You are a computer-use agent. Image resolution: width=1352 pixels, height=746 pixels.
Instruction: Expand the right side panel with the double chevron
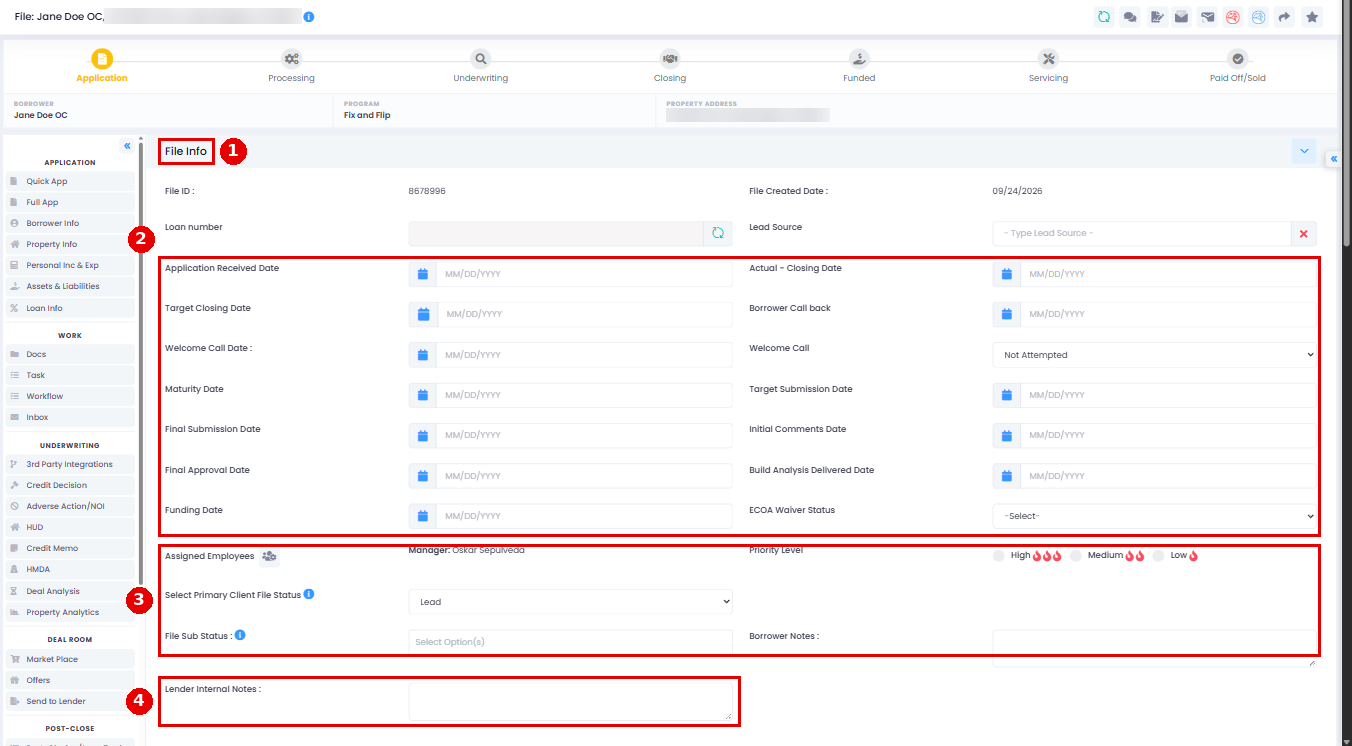tap(1334, 159)
